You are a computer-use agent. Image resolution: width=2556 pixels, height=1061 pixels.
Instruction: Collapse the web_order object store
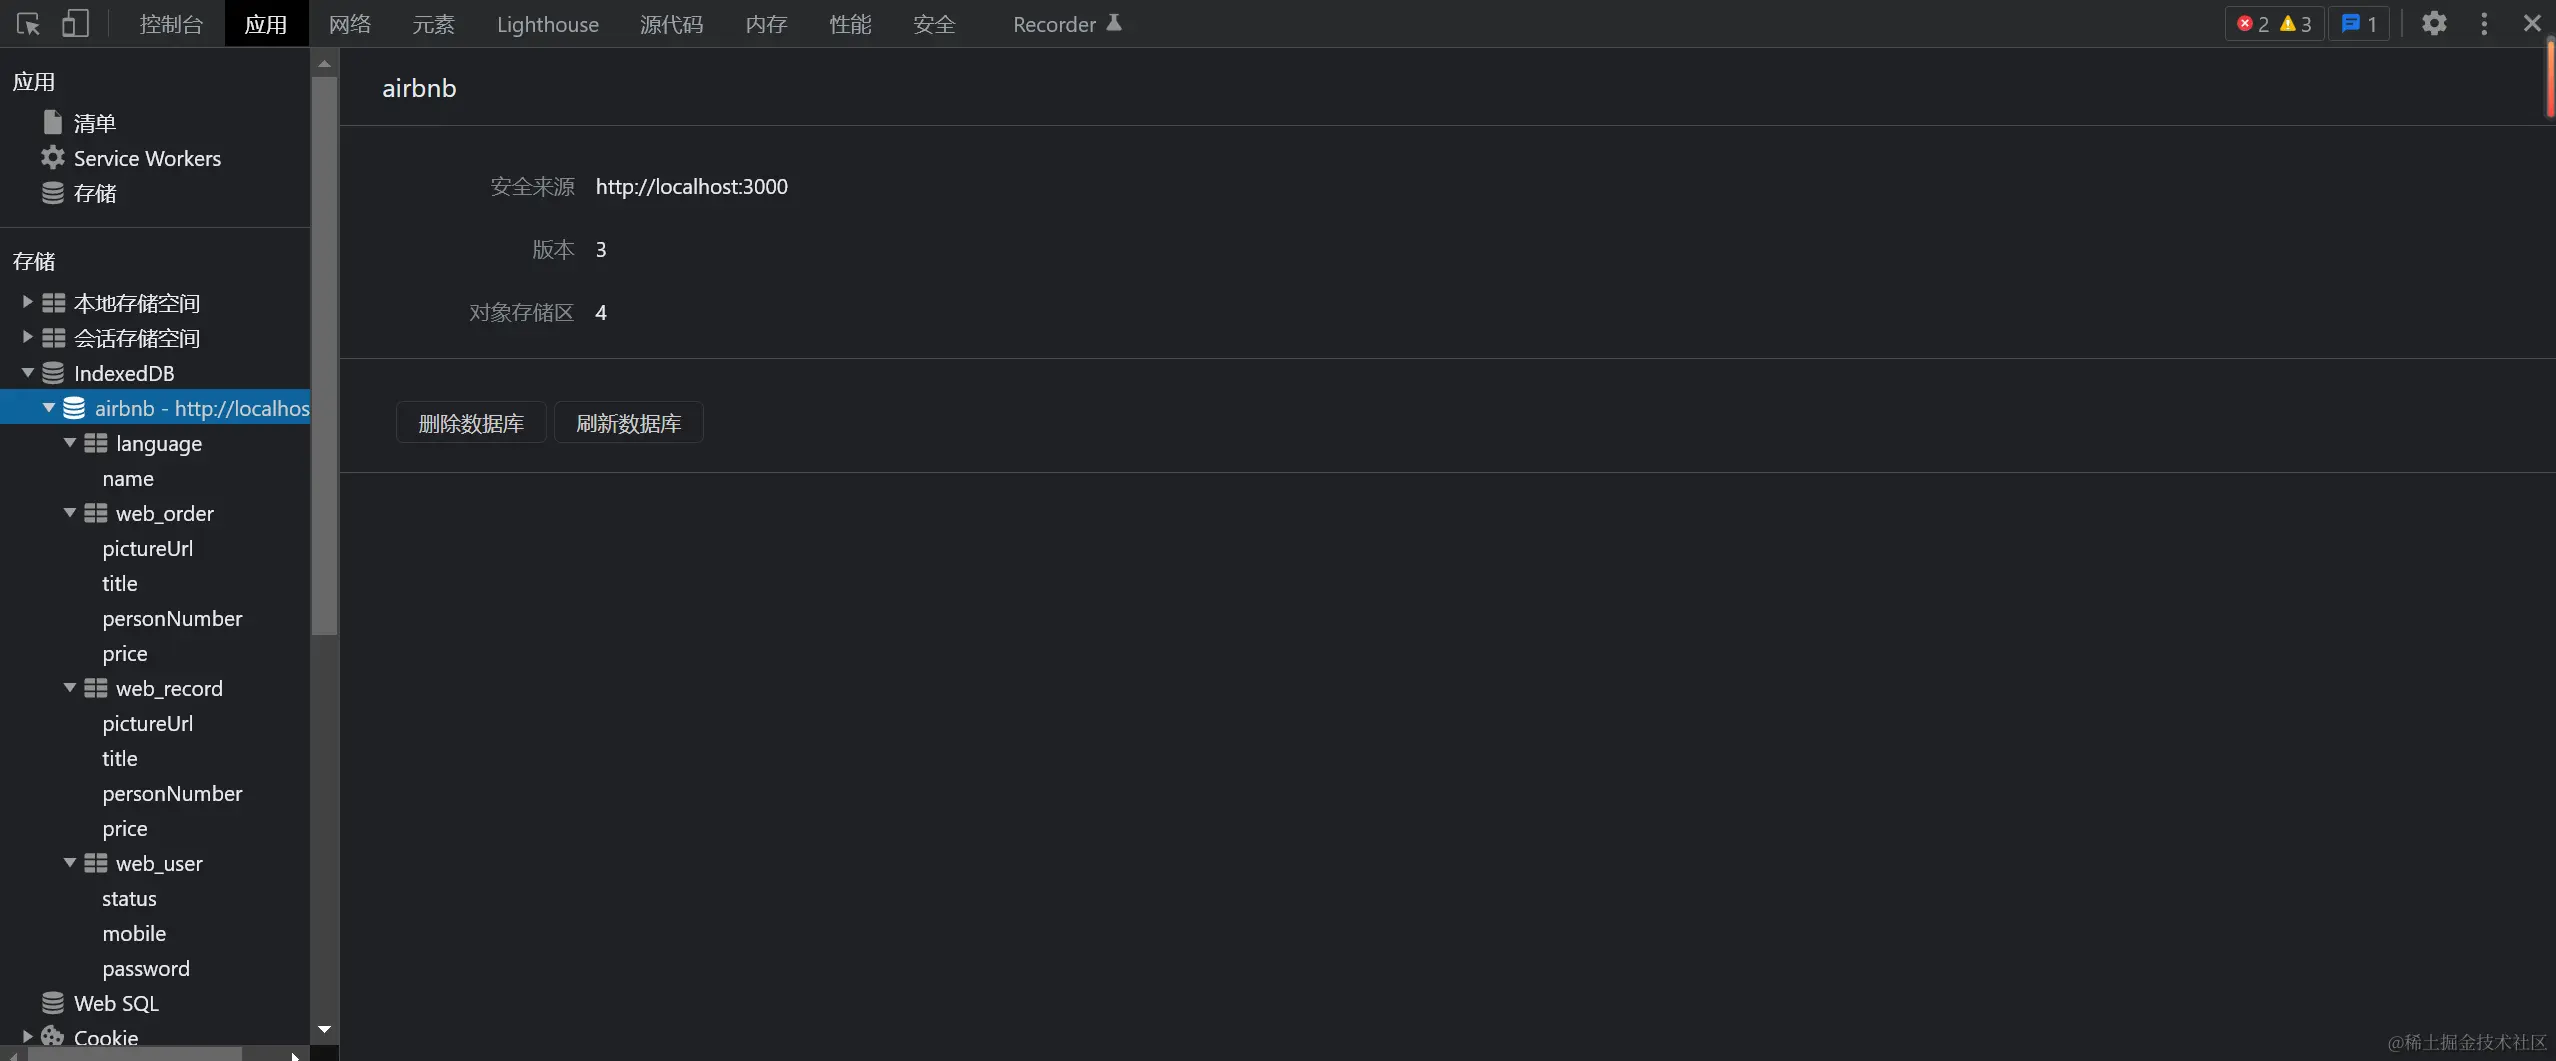tap(70, 513)
